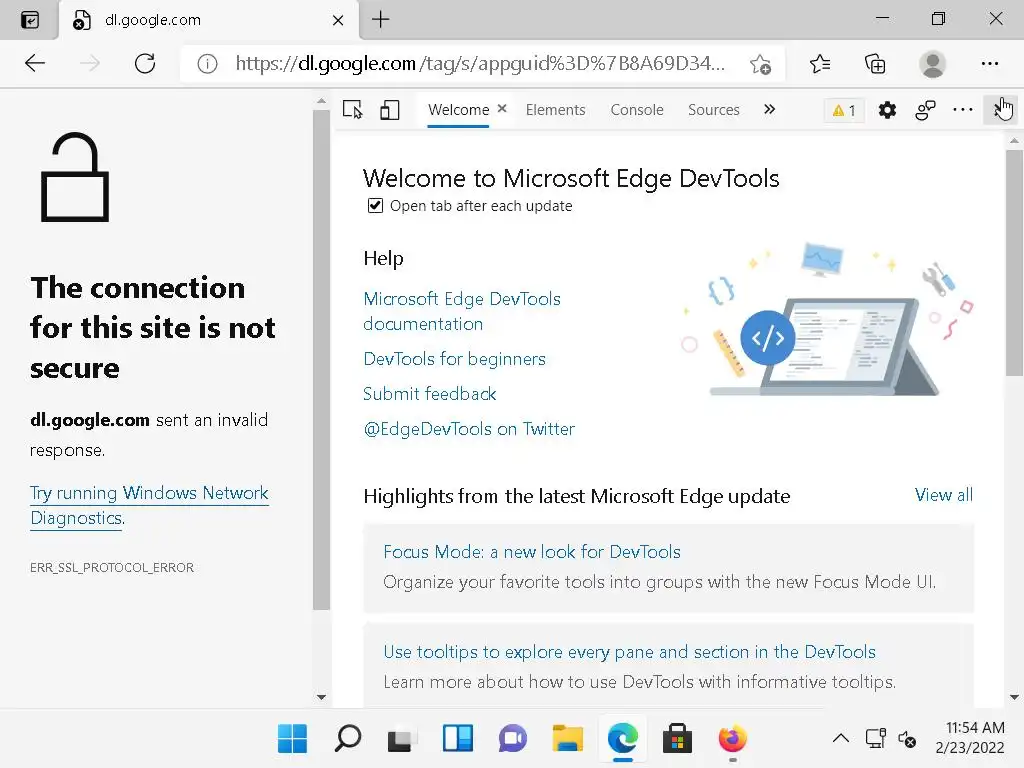Click View all highlights link
1024x768 pixels.
coord(943,495)
